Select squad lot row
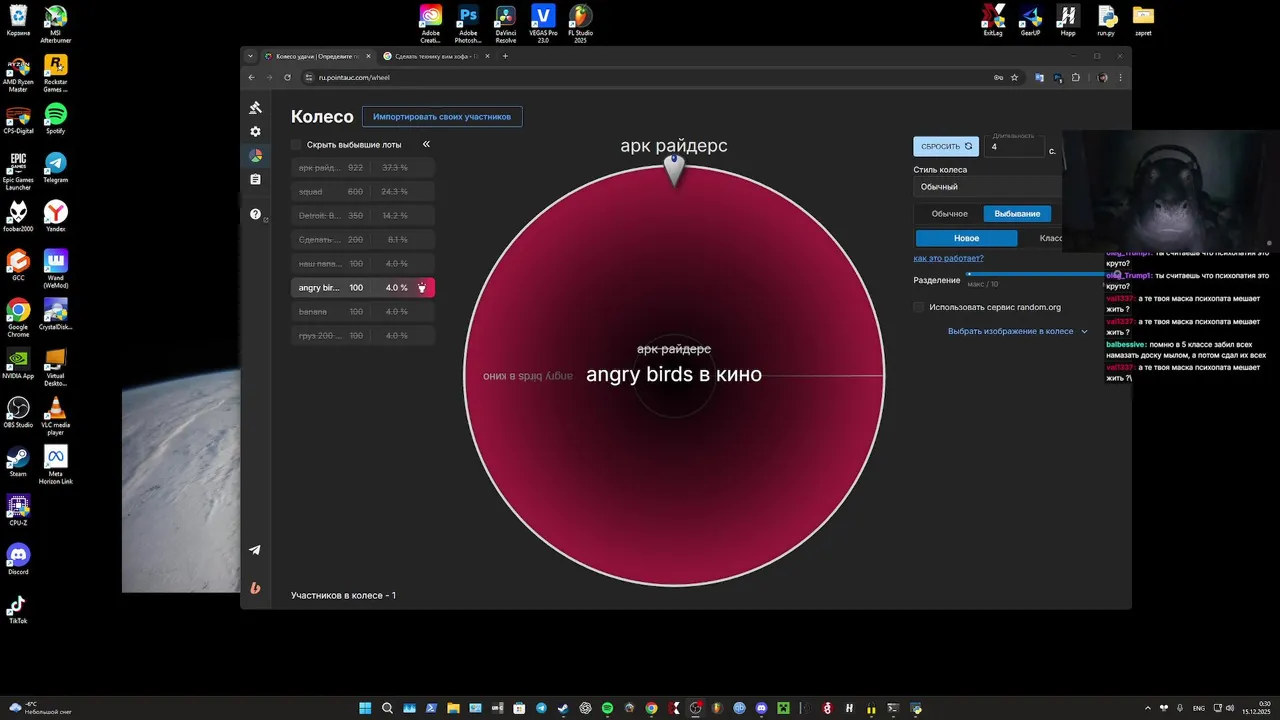Viewport: 1280px width, 720px height. tap(363, 191)
